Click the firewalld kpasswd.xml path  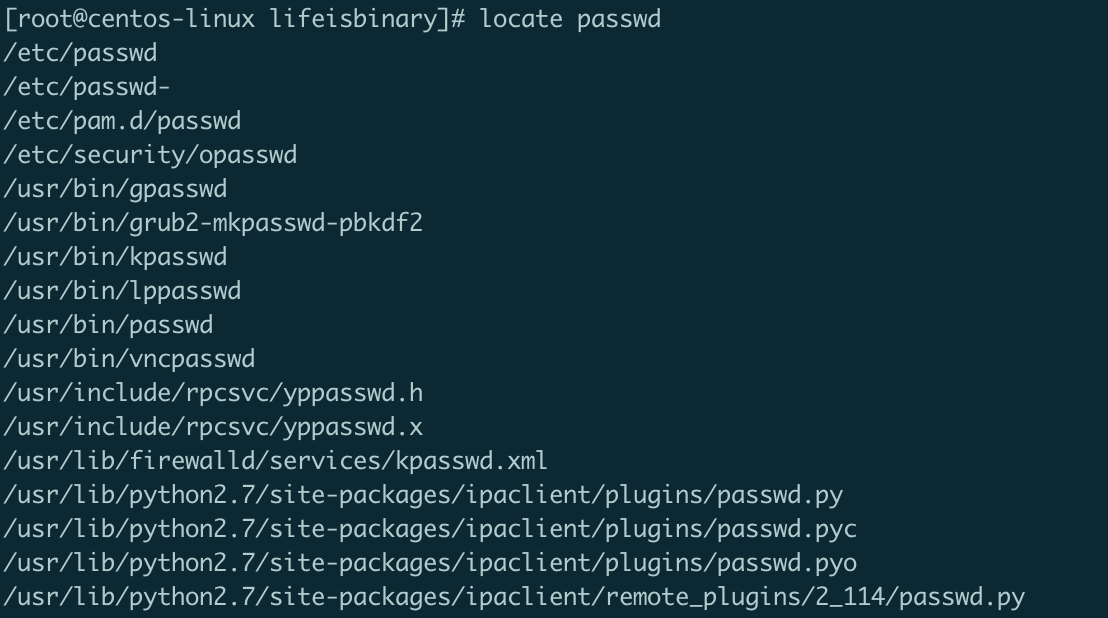[x=276, y=460]
